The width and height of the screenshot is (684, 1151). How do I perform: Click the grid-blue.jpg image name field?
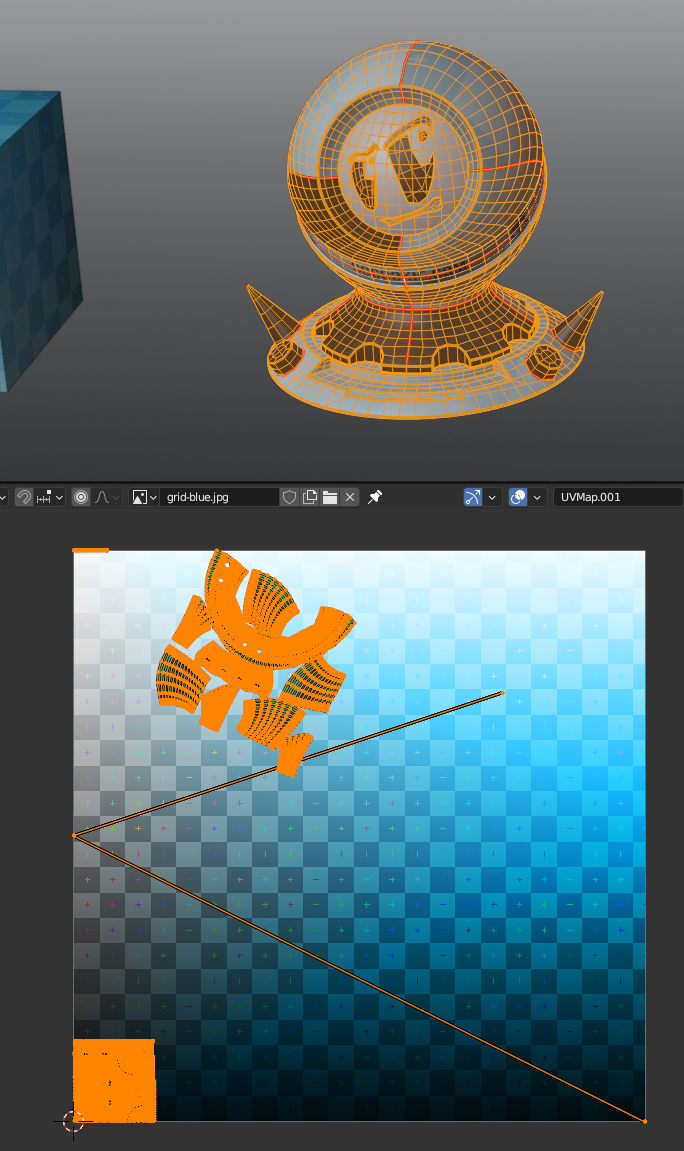coord(219,497)
